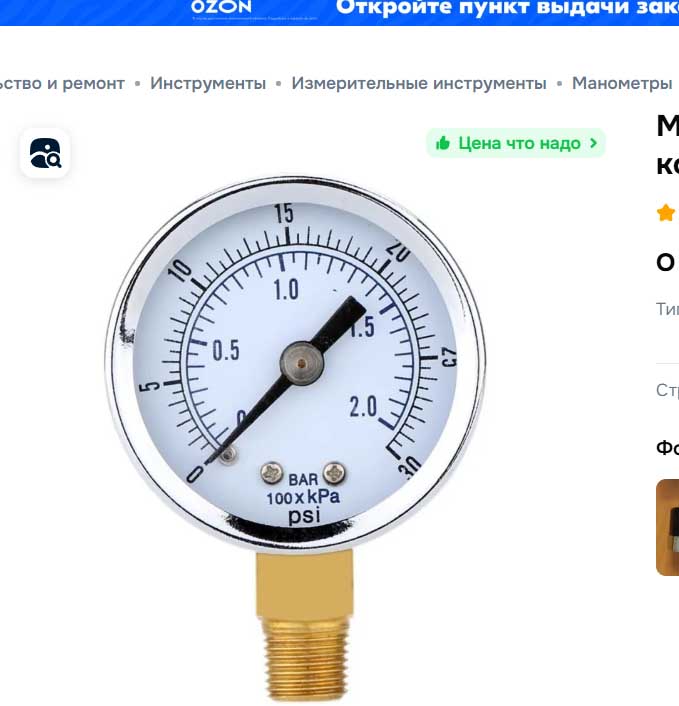The height and width of the screenshot is (706, 679).
Task: Open the search-by-photo similar items icon
Action: coord(45,153)
